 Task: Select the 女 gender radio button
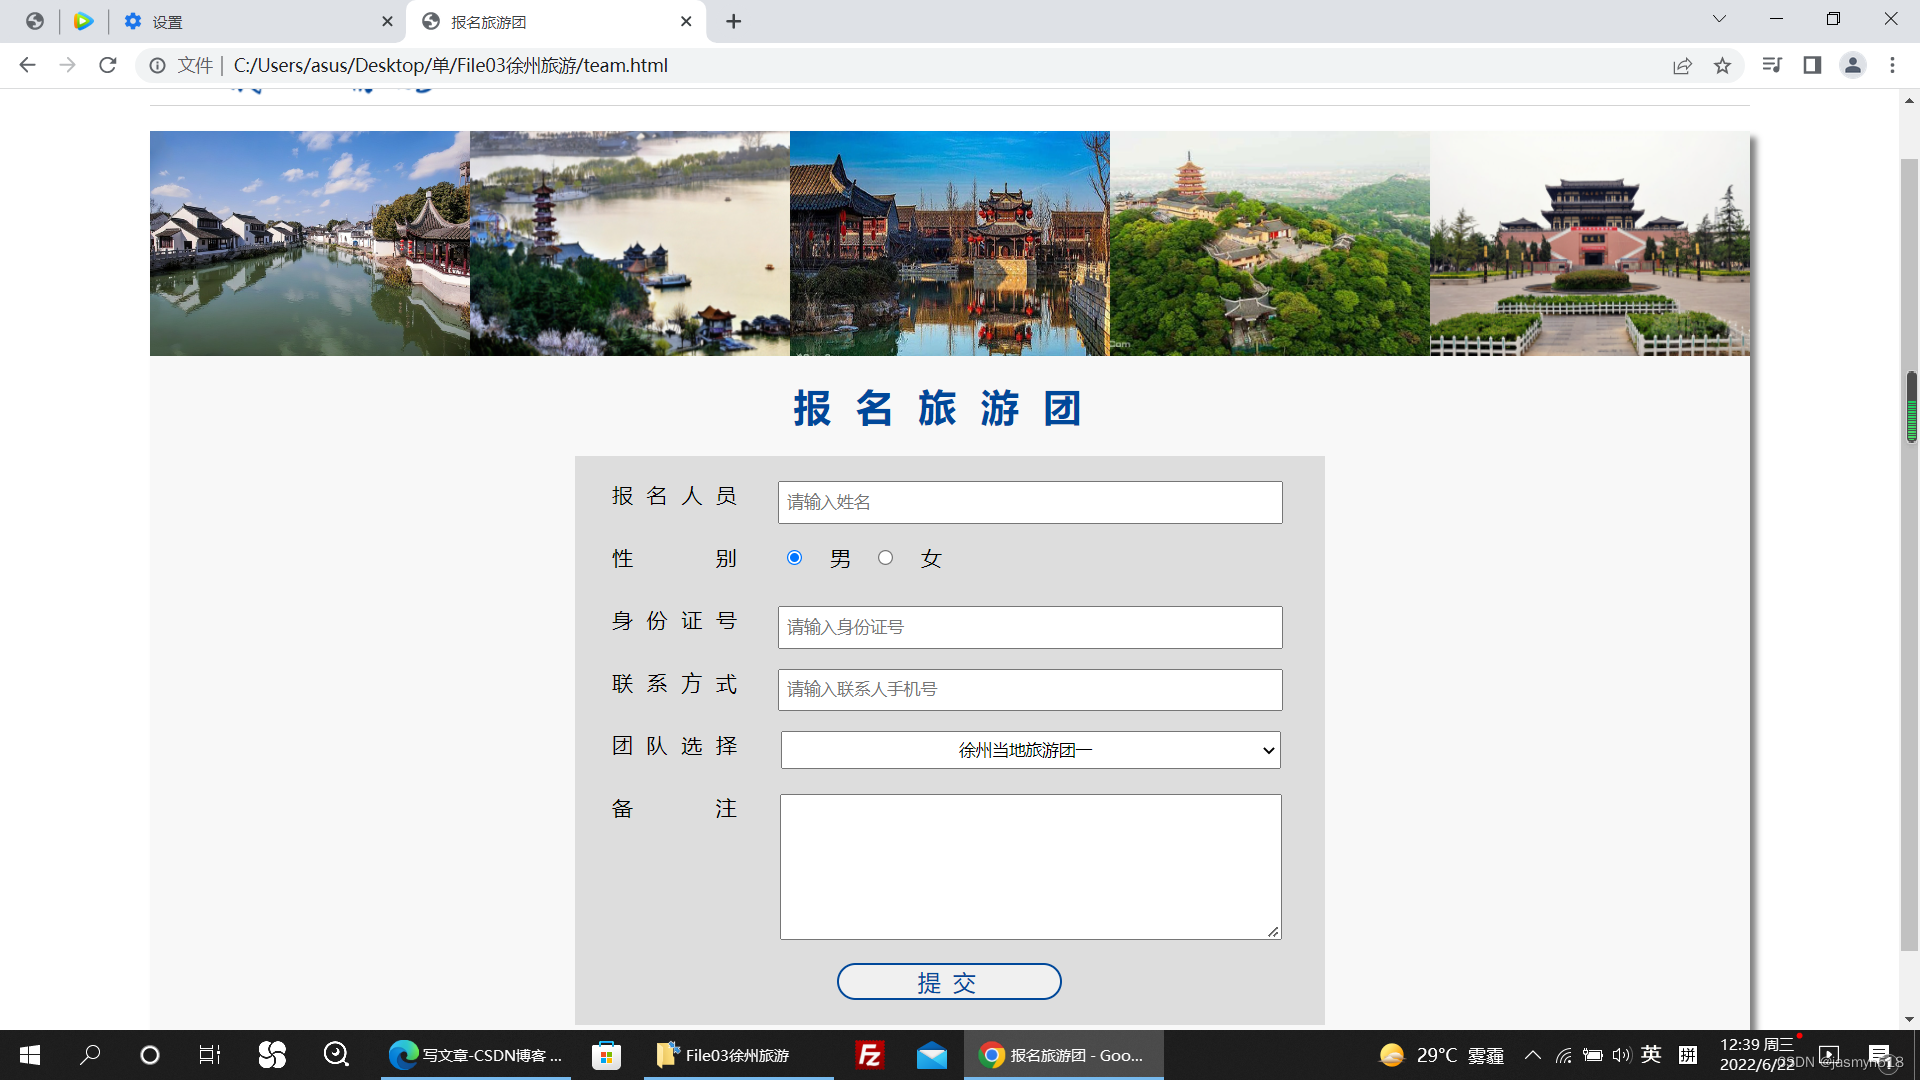(x=885, y=558)
